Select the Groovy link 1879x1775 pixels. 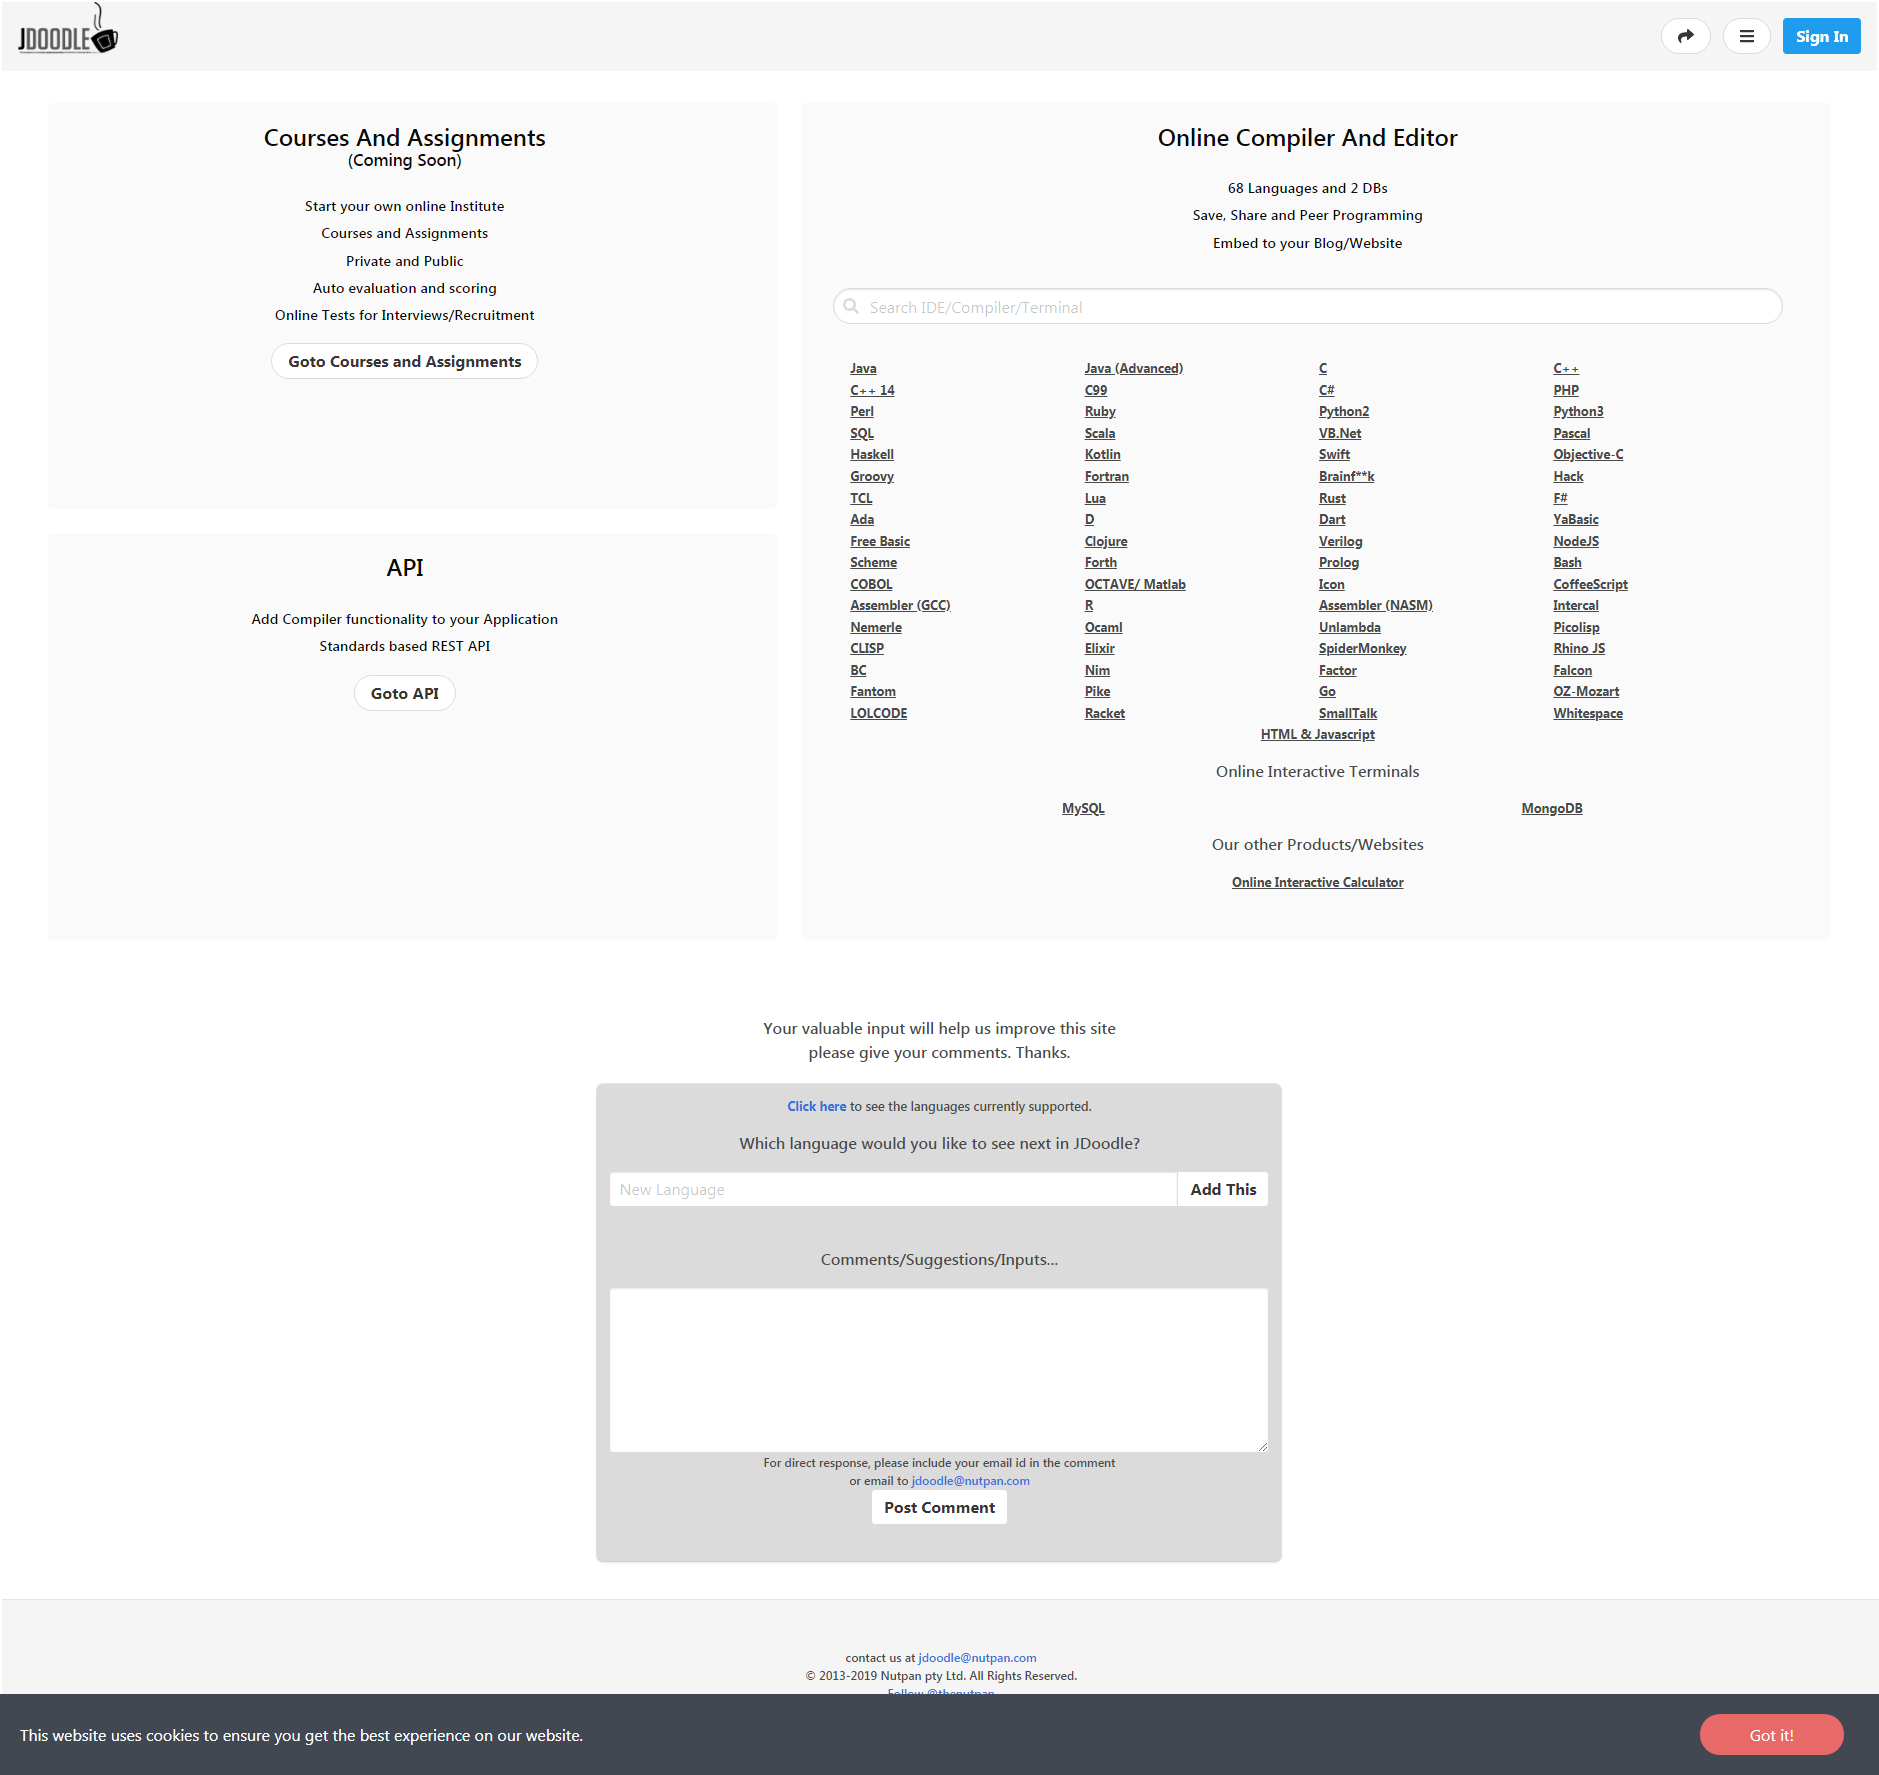point(871,477)
